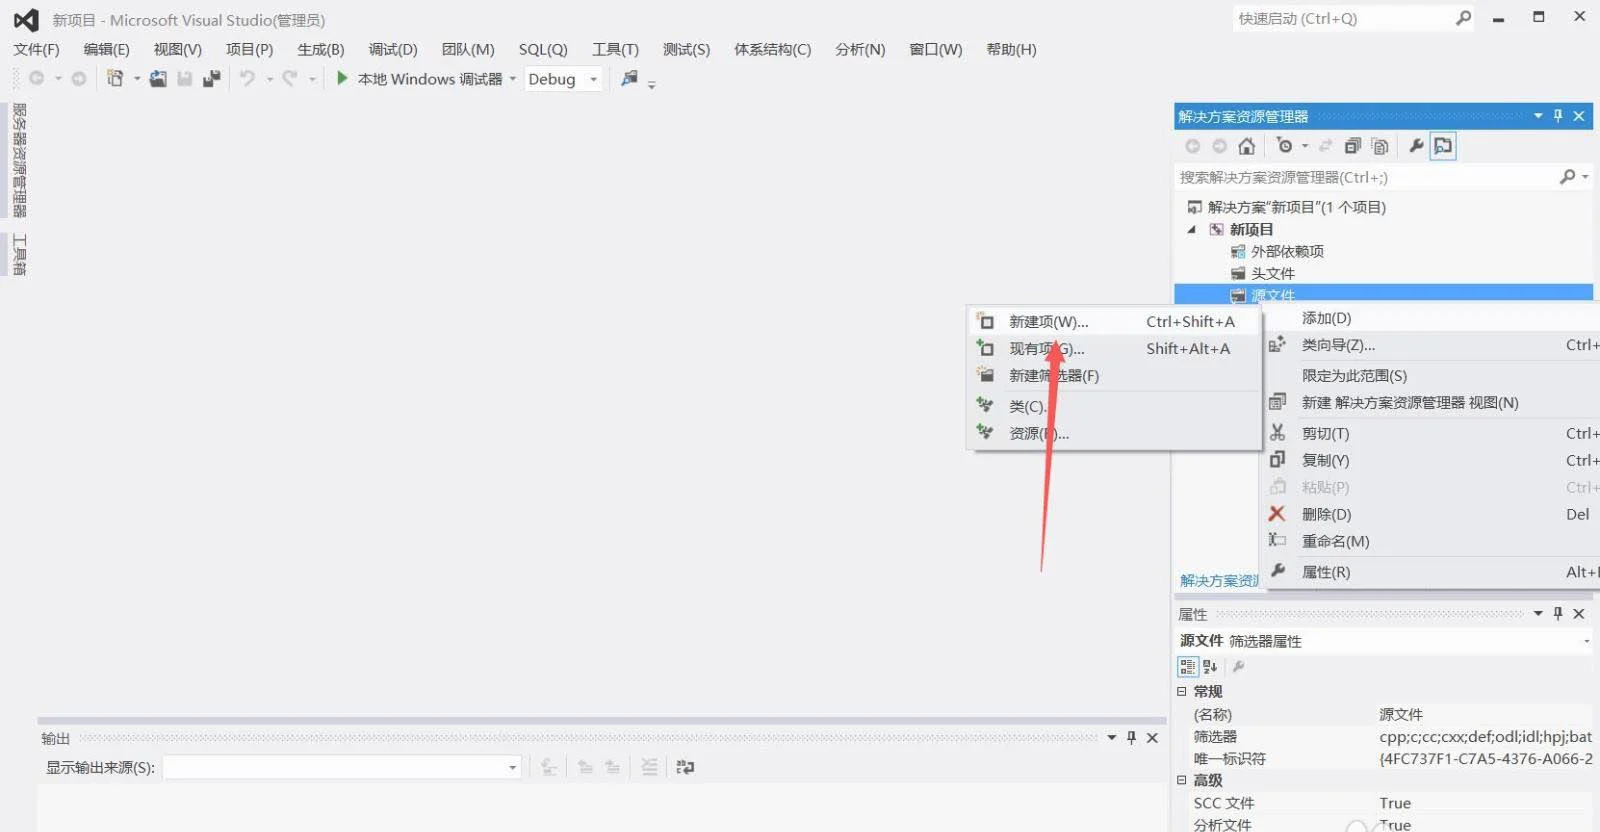Click the Undo toolbar icon

click(x=247, y=79)
